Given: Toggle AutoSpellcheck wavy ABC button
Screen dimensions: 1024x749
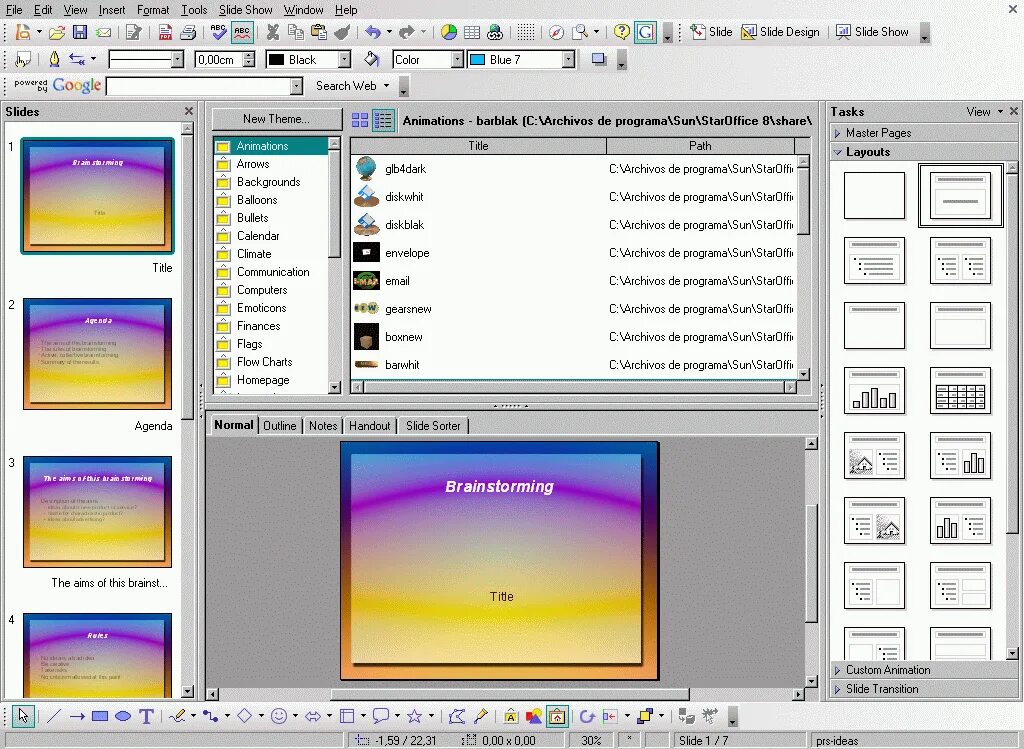Looking at the screenshot, I should pos(242,32).
